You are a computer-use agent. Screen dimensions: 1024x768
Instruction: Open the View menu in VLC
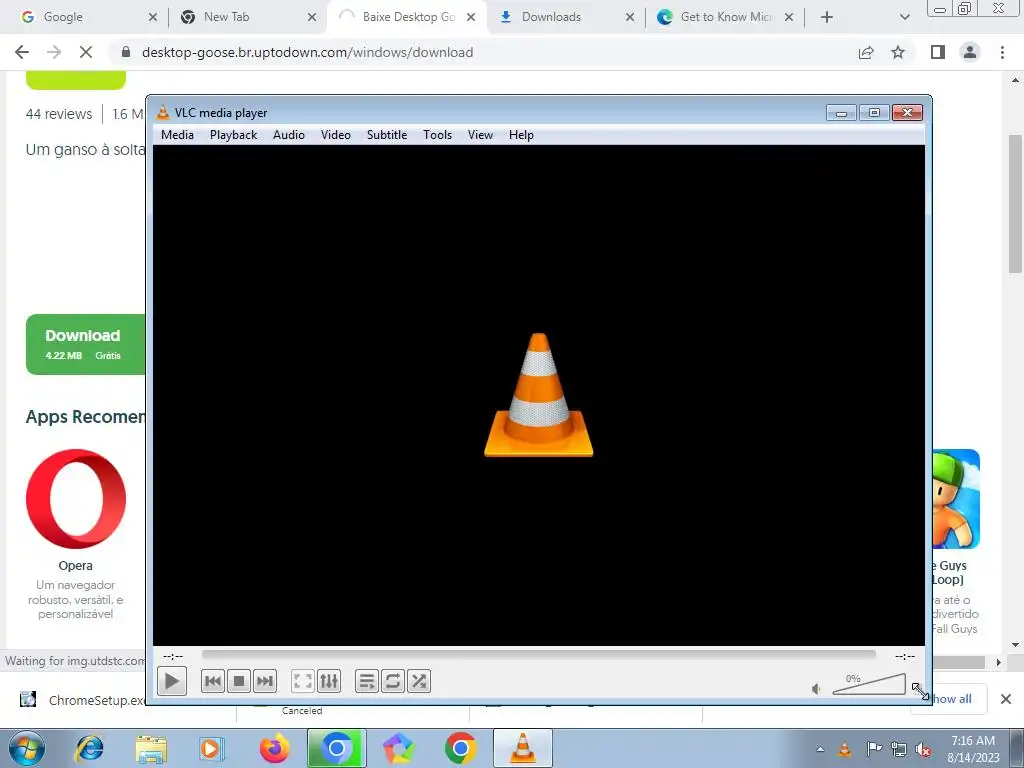[480, 135]
